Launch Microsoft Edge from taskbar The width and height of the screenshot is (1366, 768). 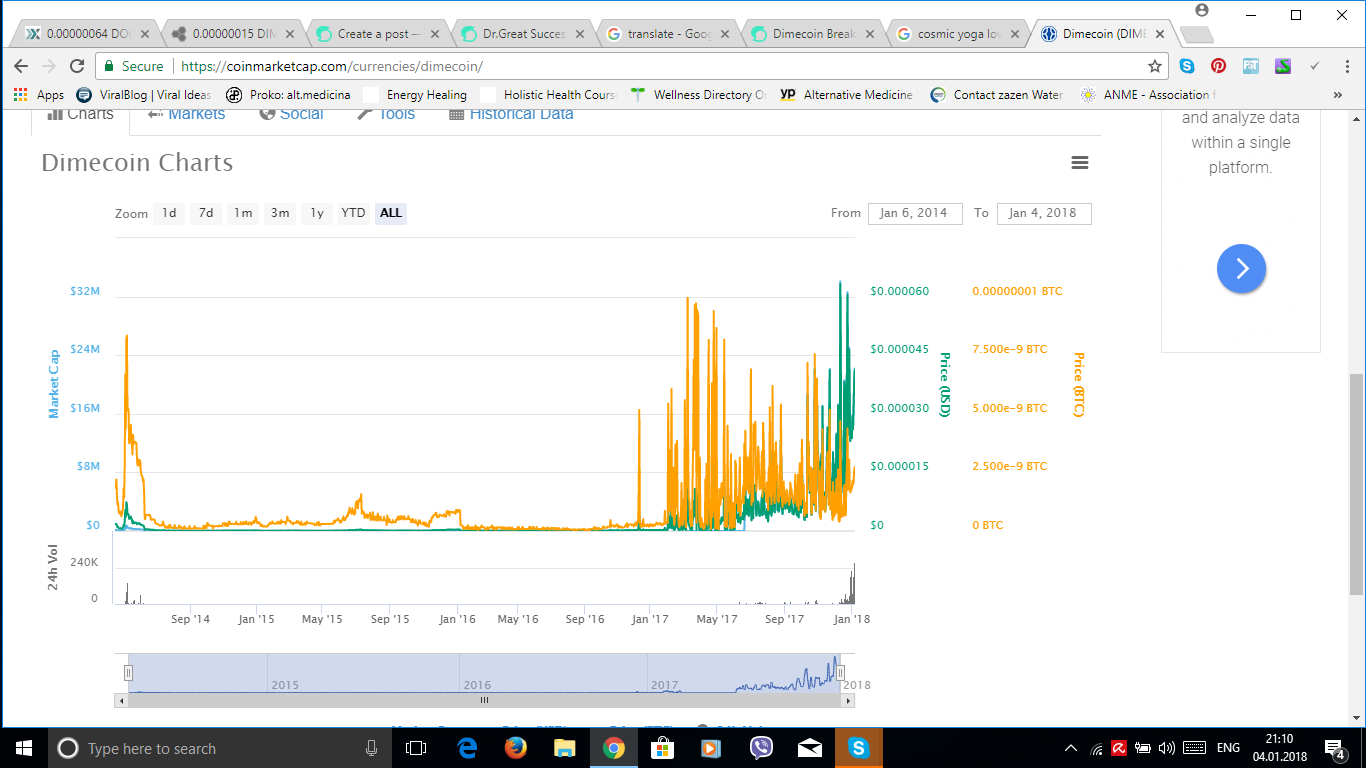click(467, 748)
